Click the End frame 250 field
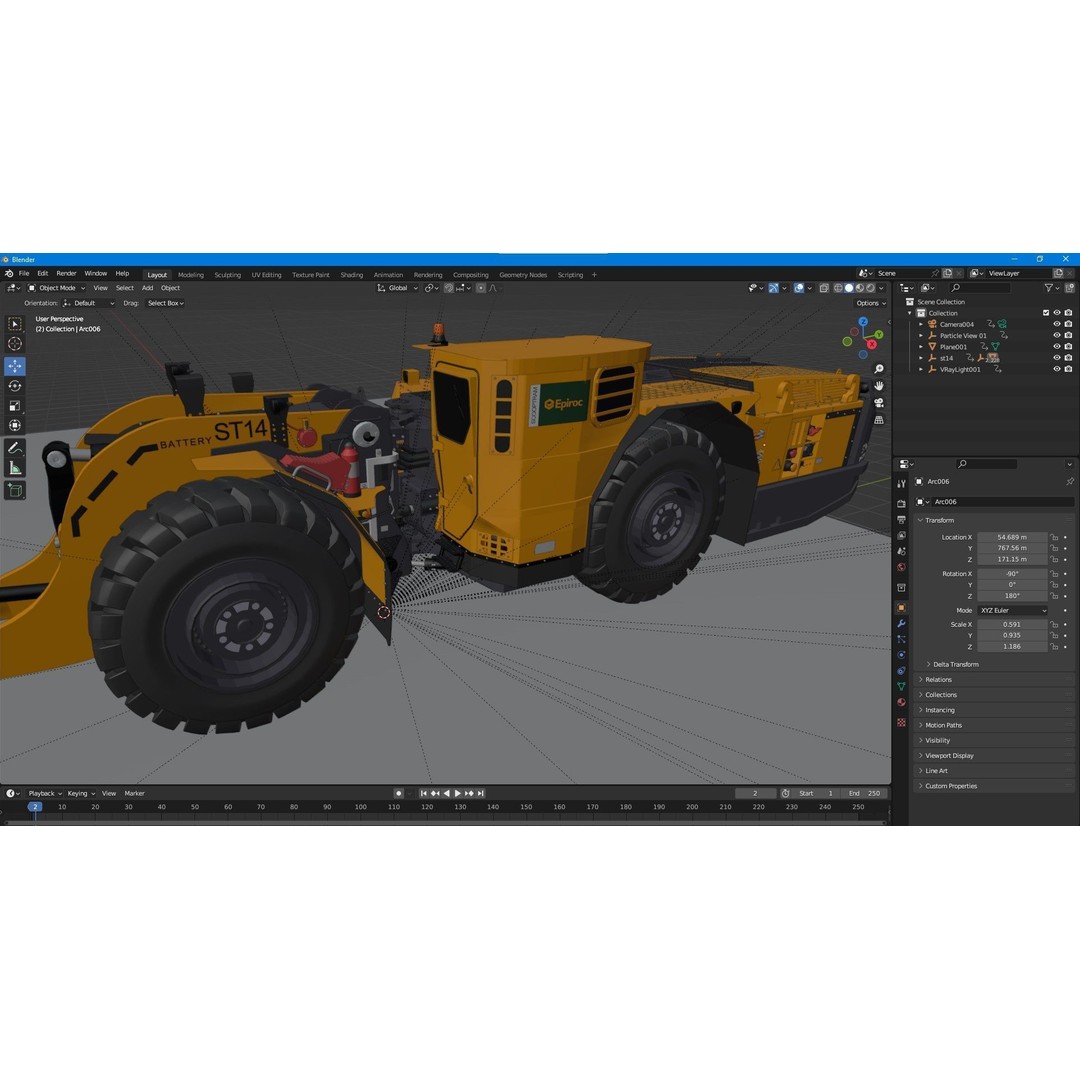 coord(864,793)
